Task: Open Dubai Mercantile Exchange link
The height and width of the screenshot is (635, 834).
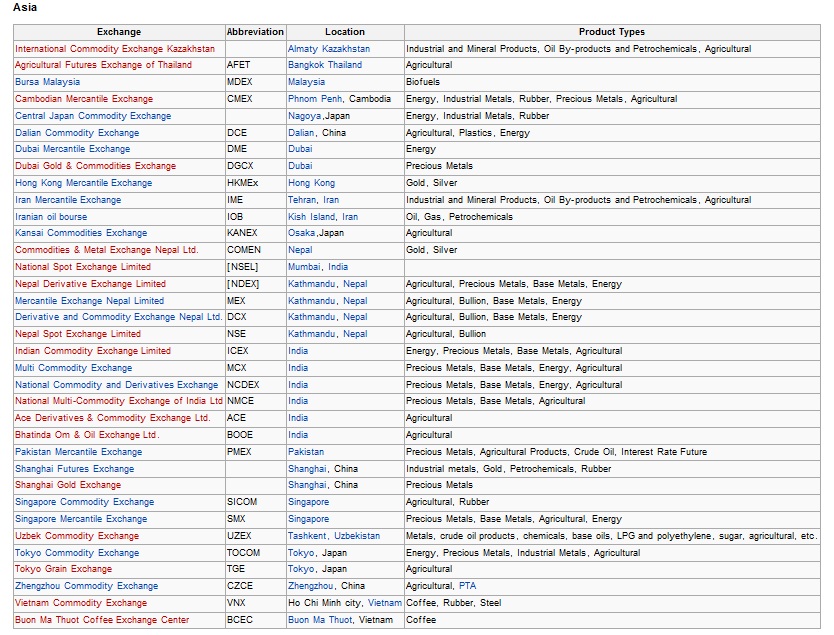Action: tap(72, 149)
